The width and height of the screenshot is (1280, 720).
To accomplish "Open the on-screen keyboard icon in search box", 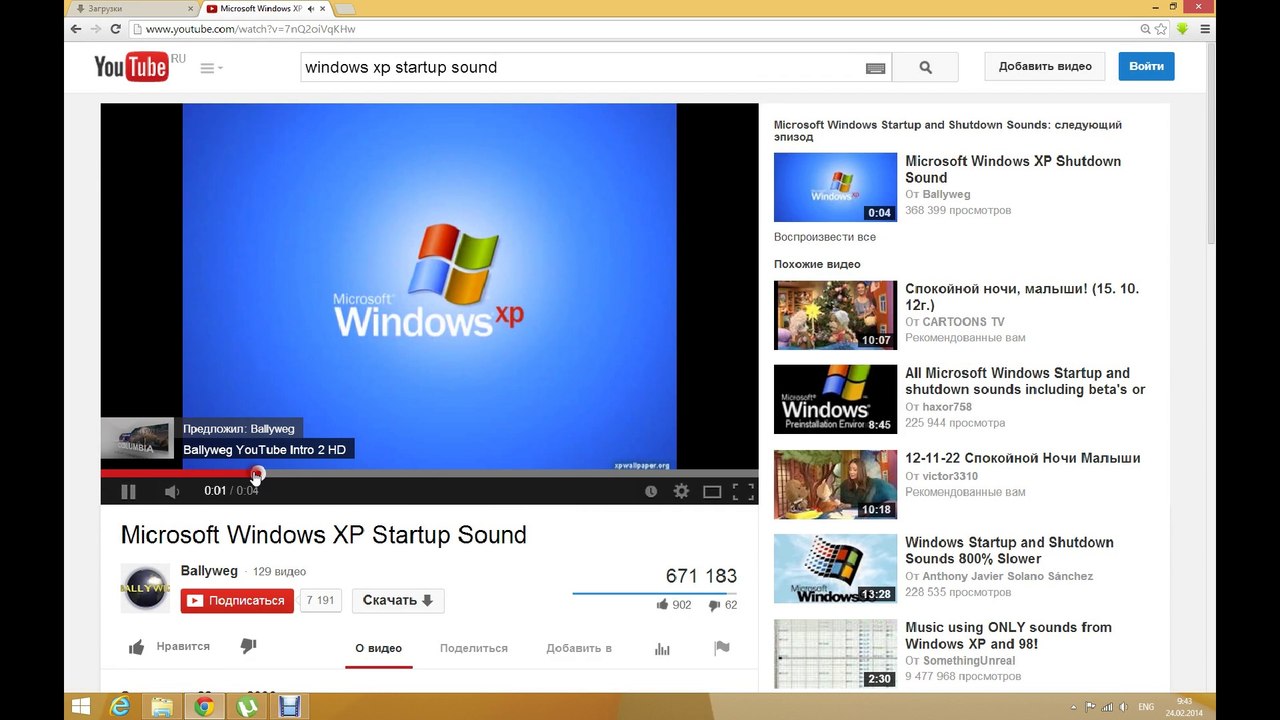I will point(875,68).
